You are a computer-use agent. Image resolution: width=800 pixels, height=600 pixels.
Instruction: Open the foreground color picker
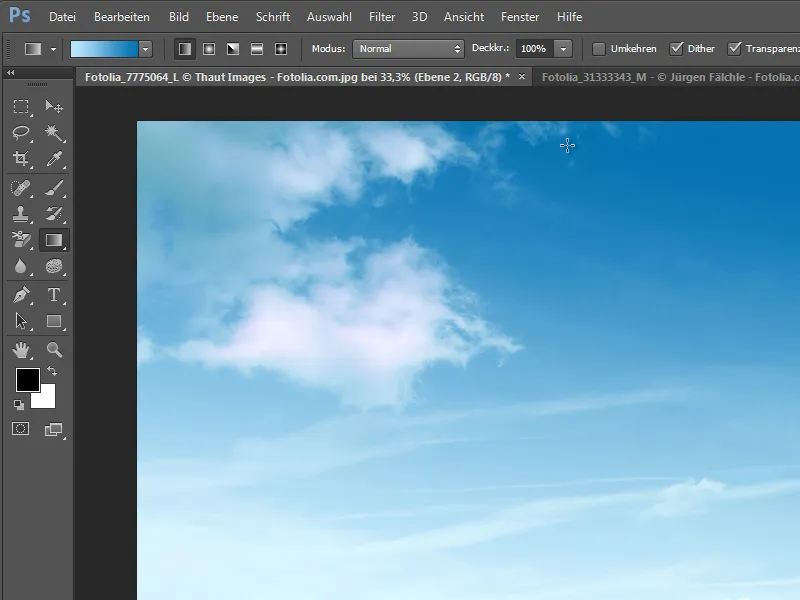(x=27, y=379)
